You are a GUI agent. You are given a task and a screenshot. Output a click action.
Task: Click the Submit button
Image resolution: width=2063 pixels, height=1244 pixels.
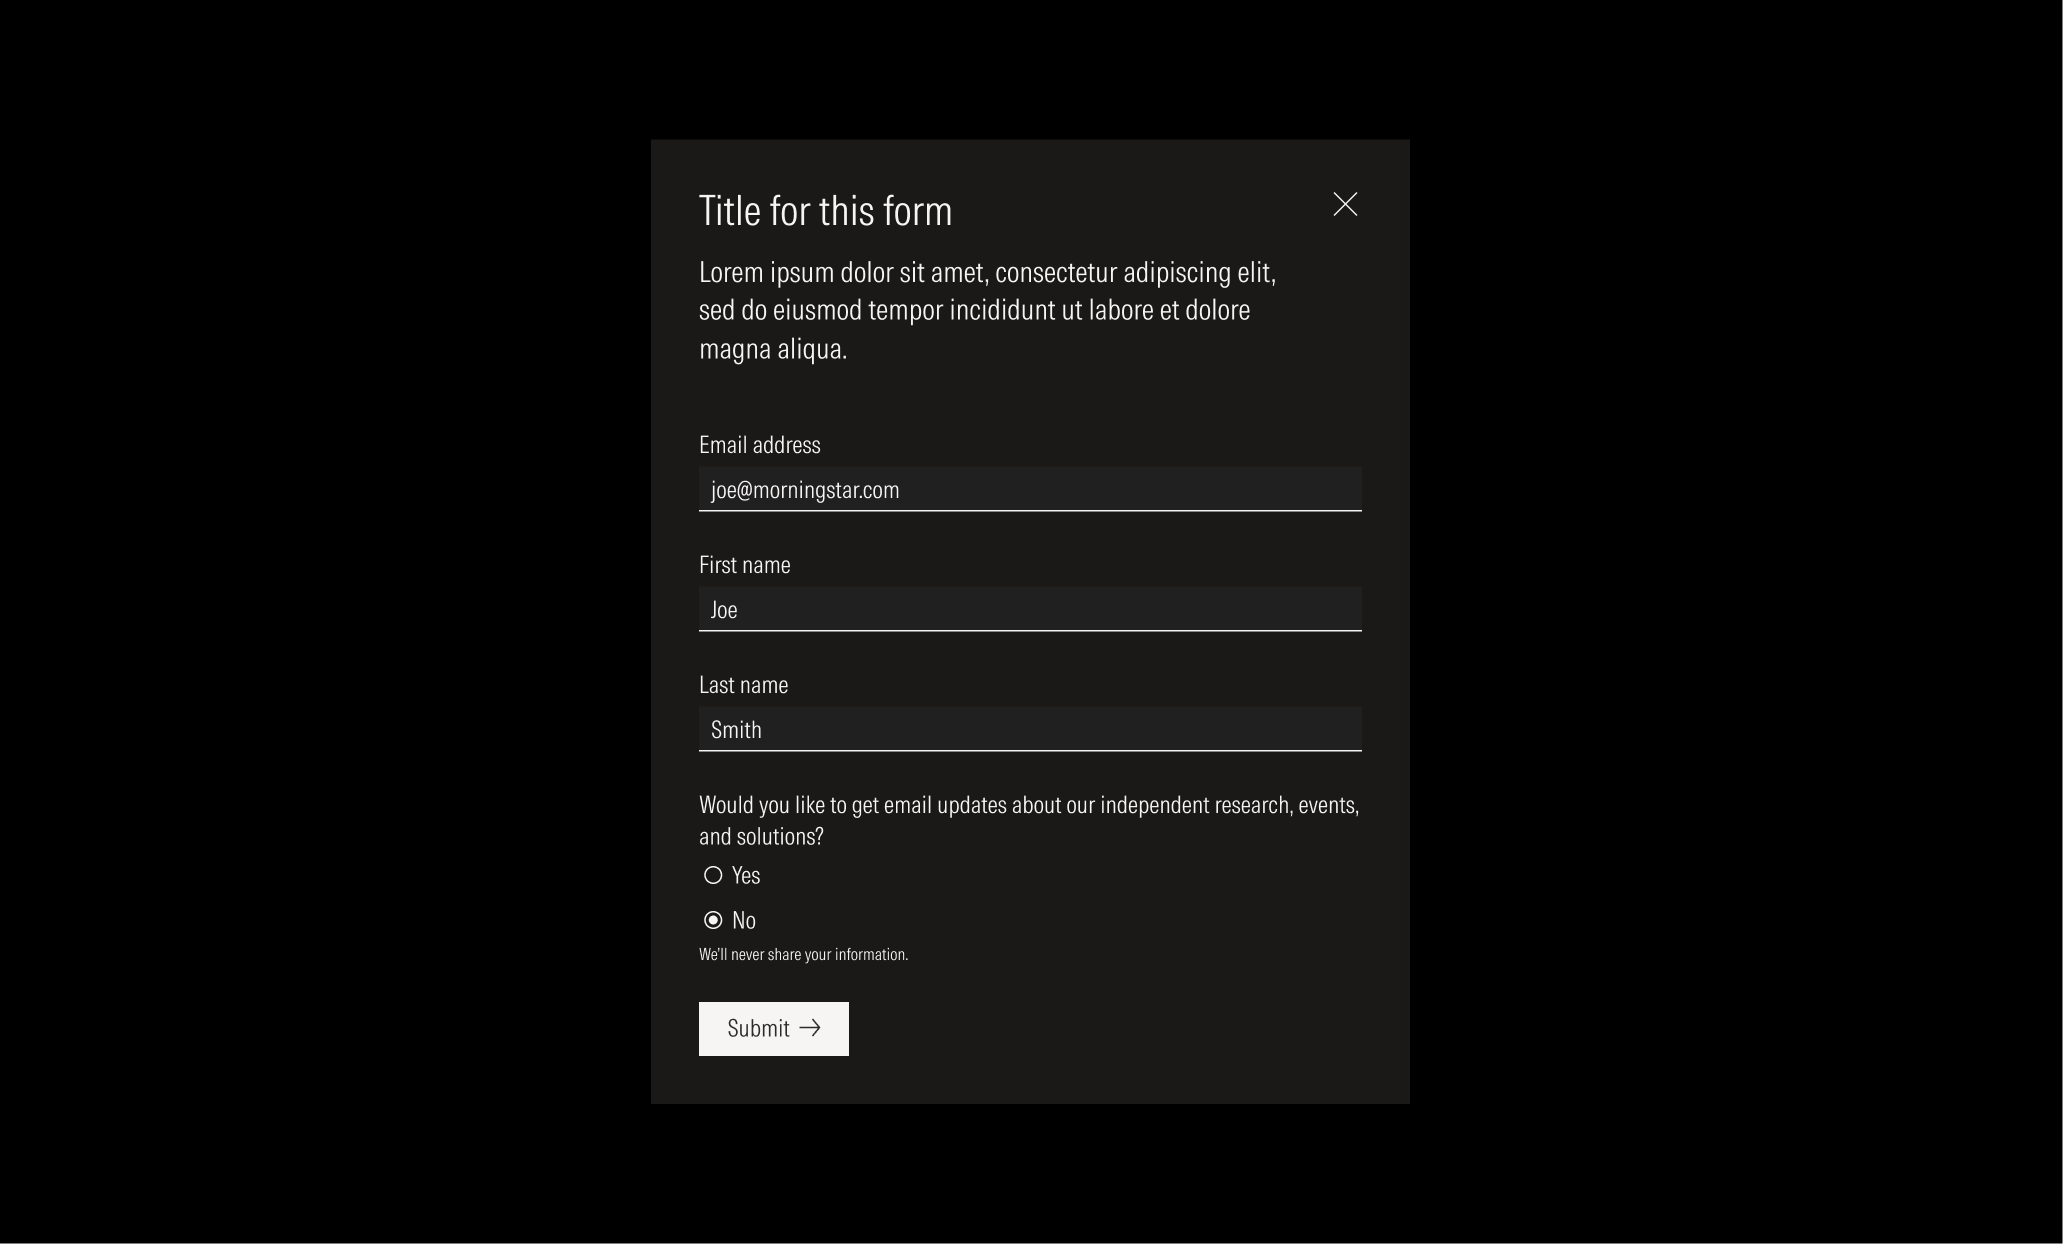tap(772, 1028)
